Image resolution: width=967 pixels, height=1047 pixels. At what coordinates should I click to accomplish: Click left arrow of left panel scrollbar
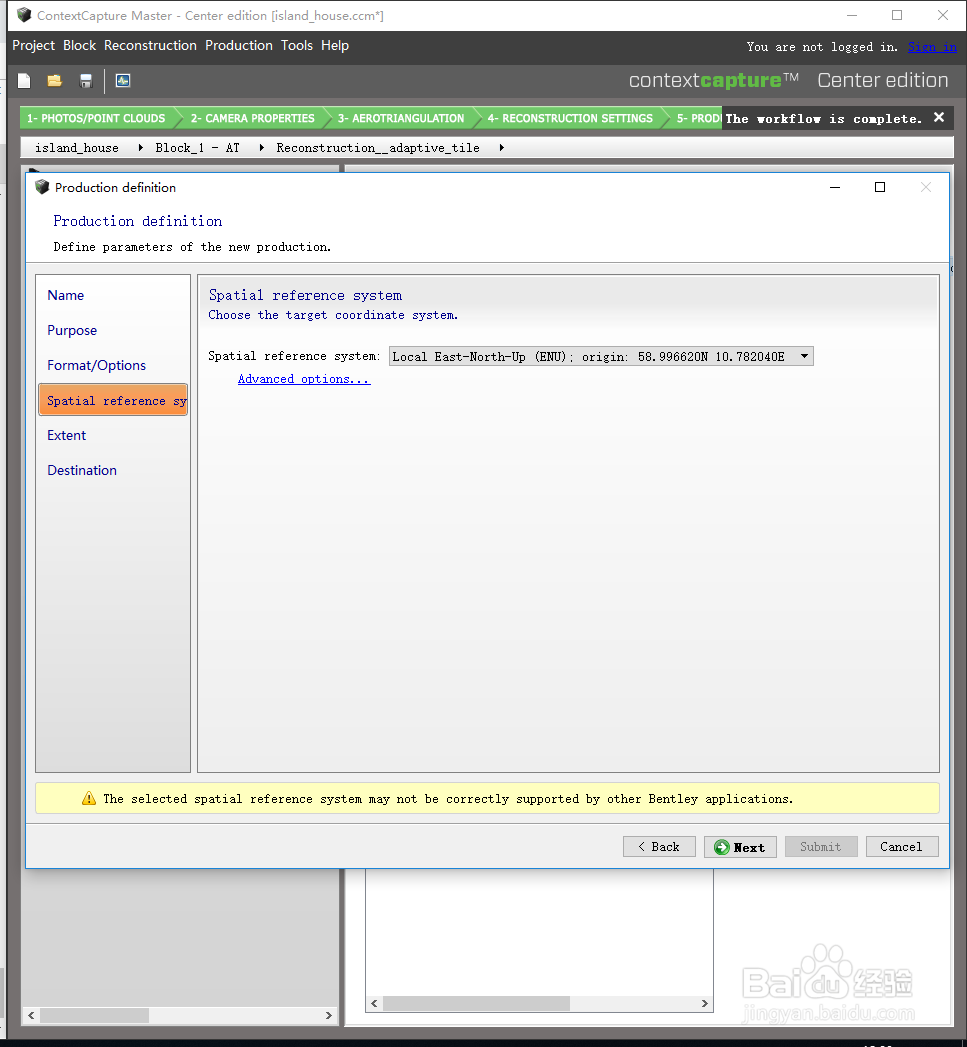pyautogui.click(x=31, y=1015)
